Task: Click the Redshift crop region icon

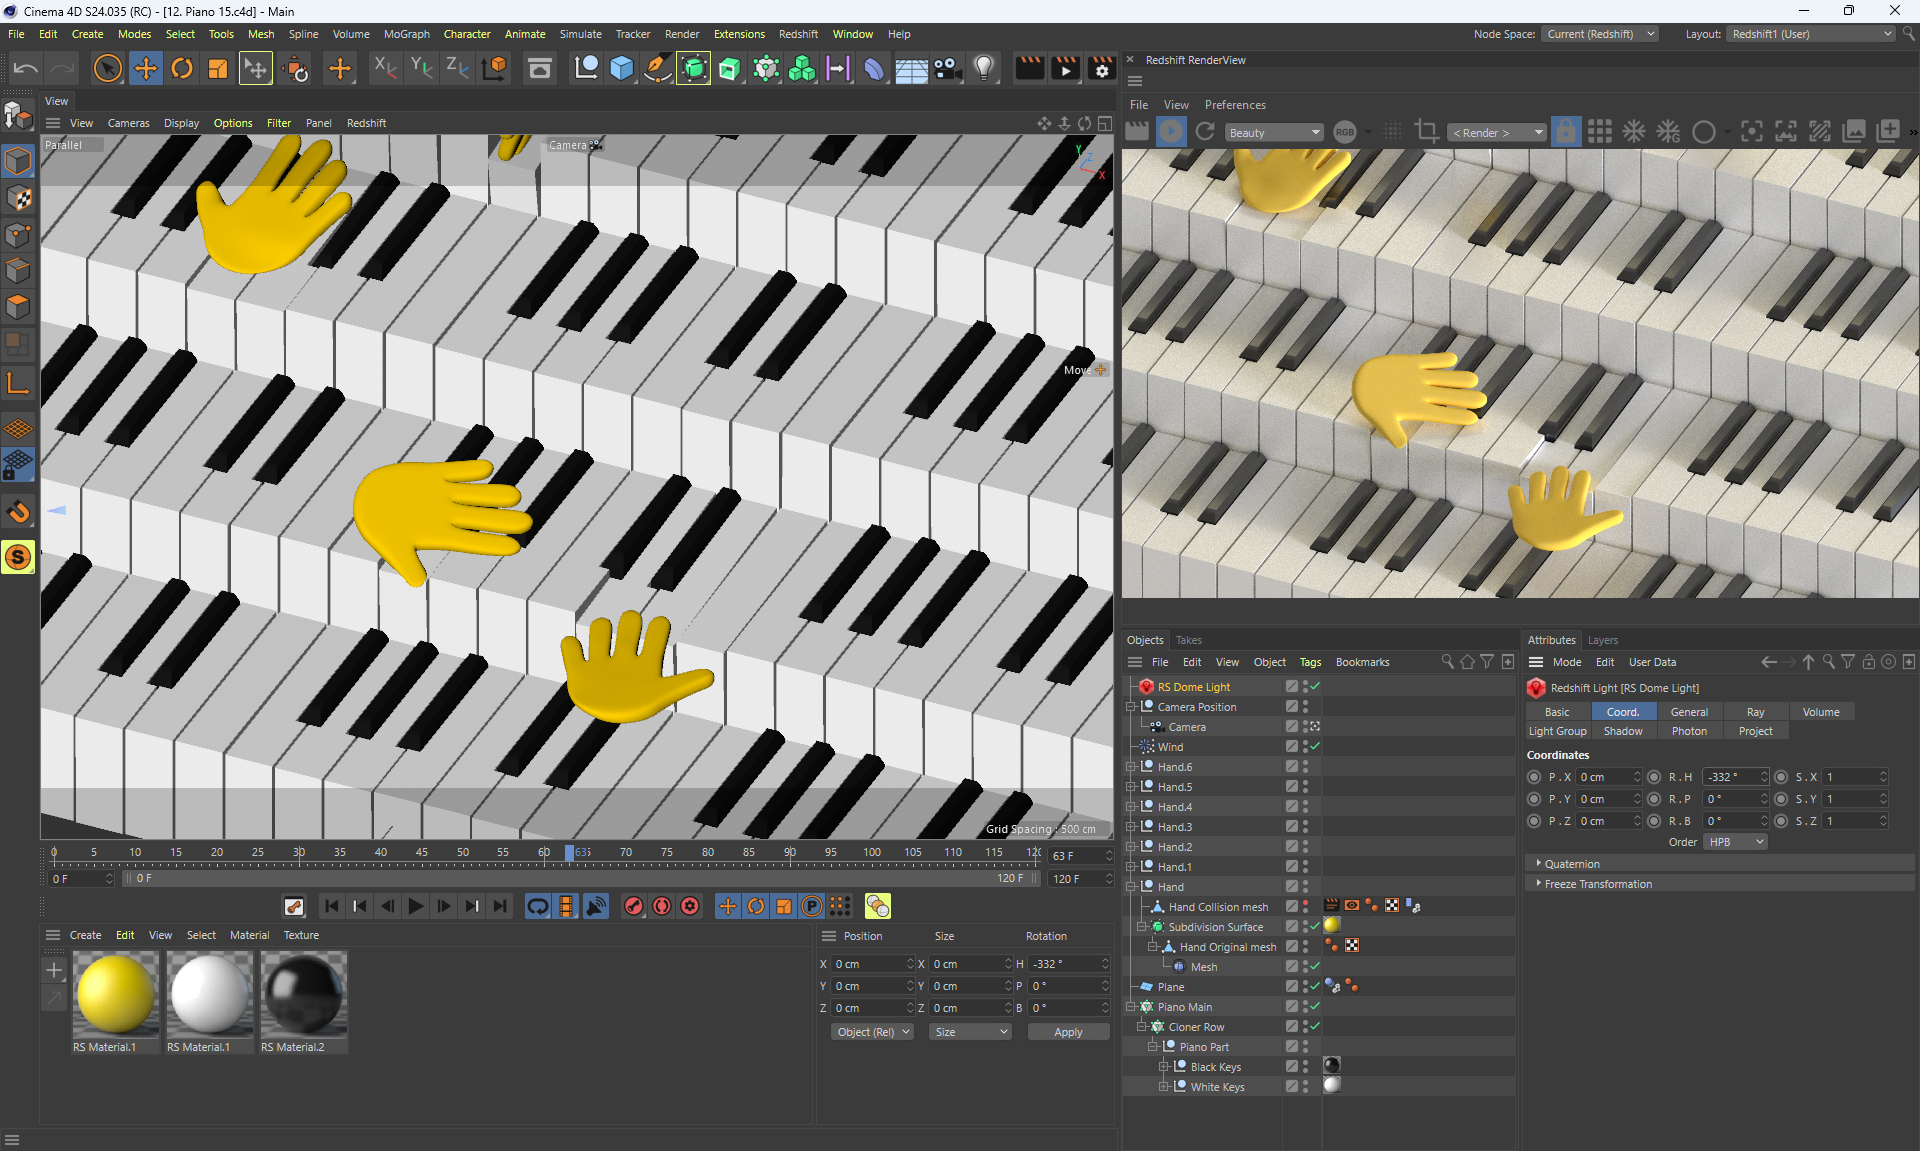Action: [x=1427, y=132]
